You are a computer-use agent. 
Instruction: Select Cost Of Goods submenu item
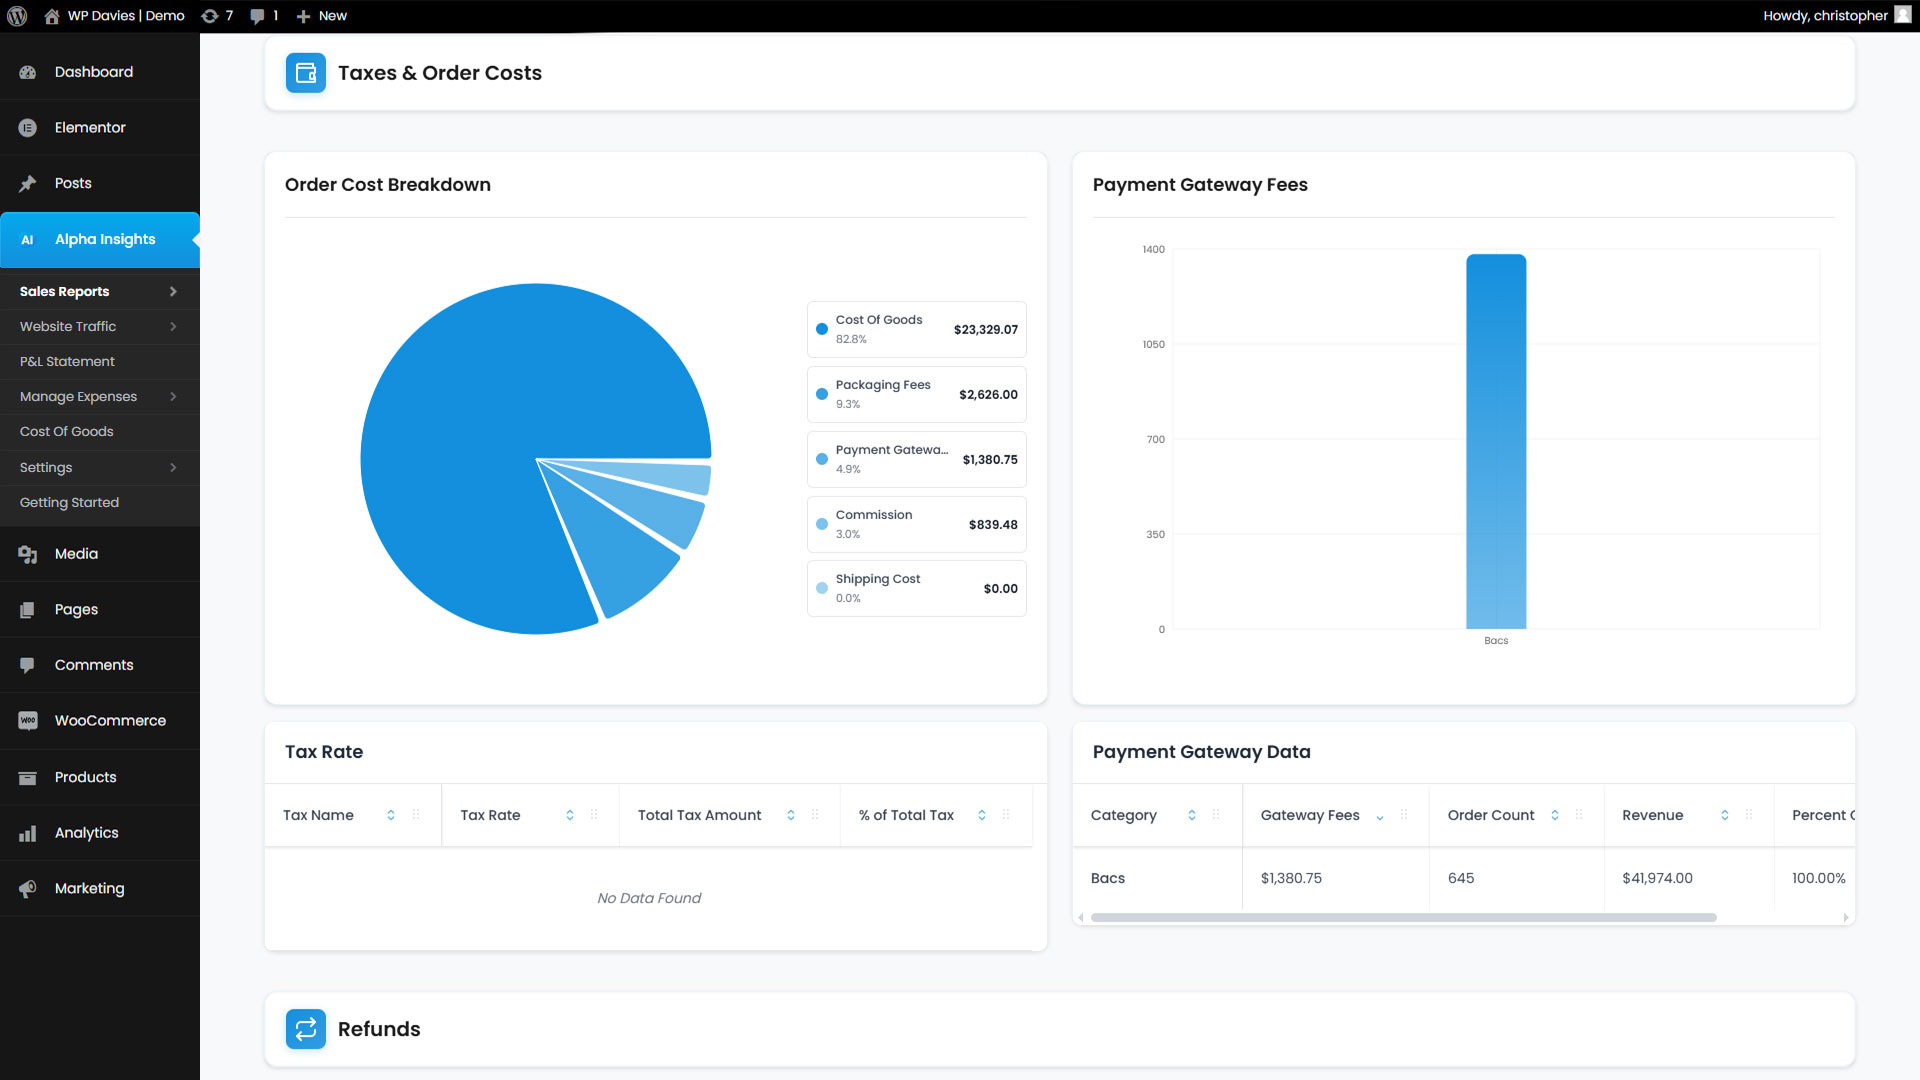[x=67, y=432]
